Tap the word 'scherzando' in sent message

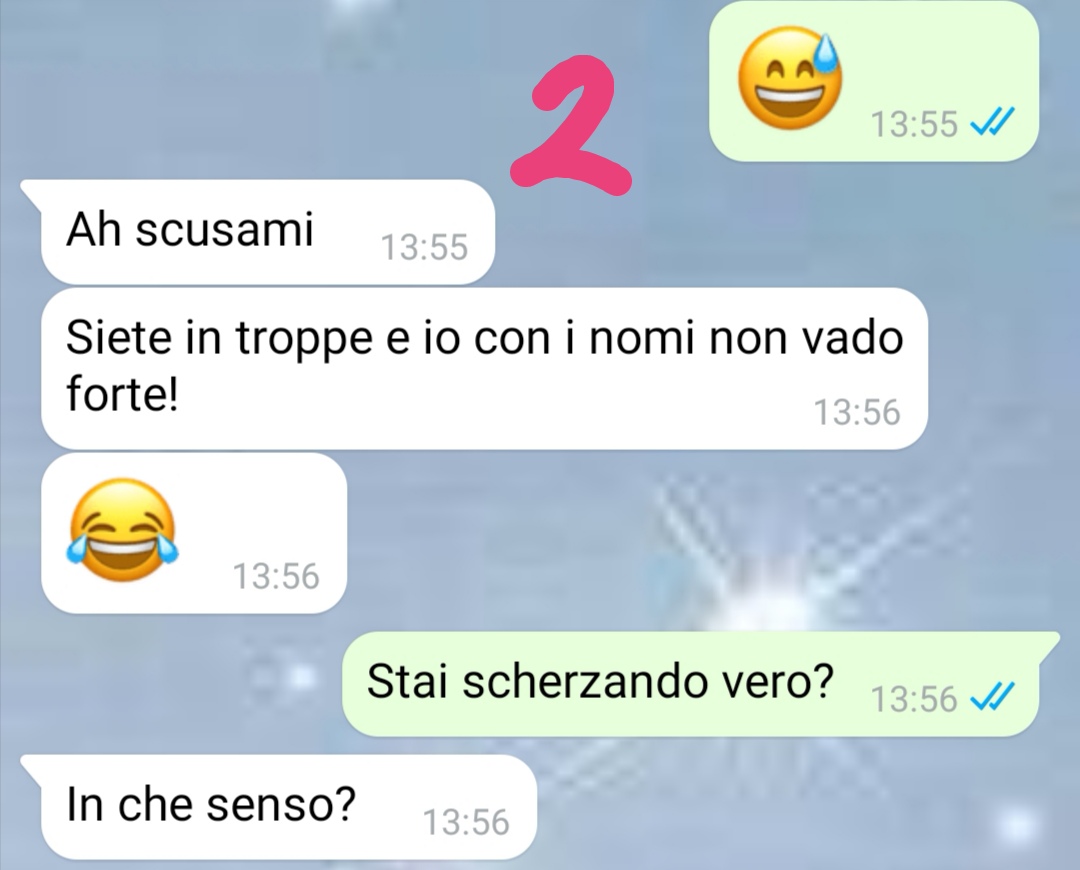click(x=584, y=683)
